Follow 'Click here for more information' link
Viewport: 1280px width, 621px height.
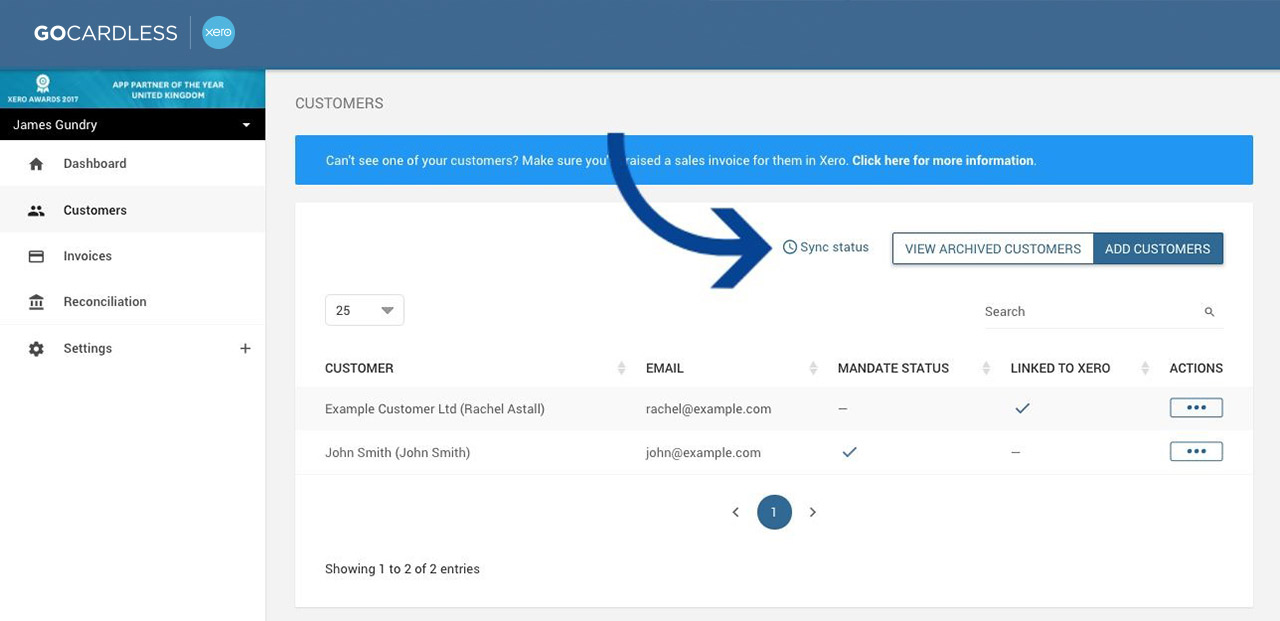point(943,161)
